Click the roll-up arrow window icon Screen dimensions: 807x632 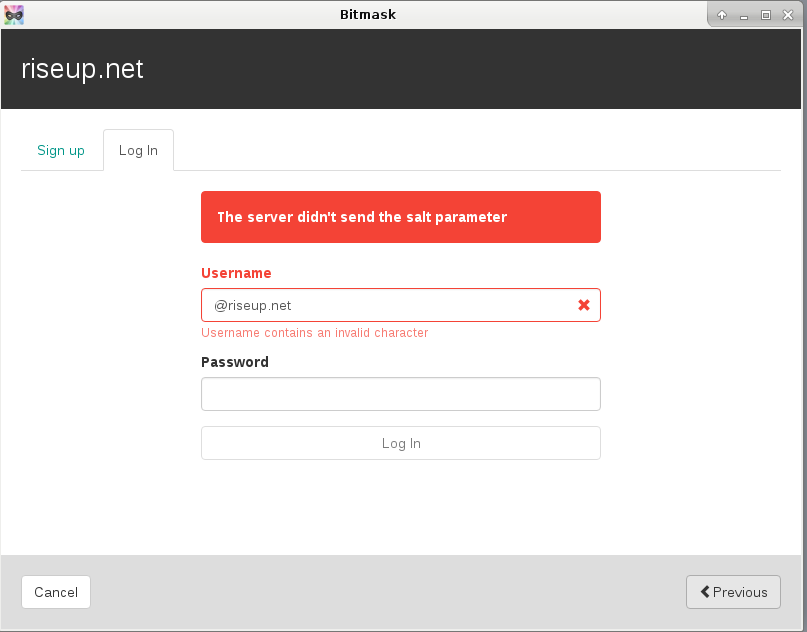point(722,15)
